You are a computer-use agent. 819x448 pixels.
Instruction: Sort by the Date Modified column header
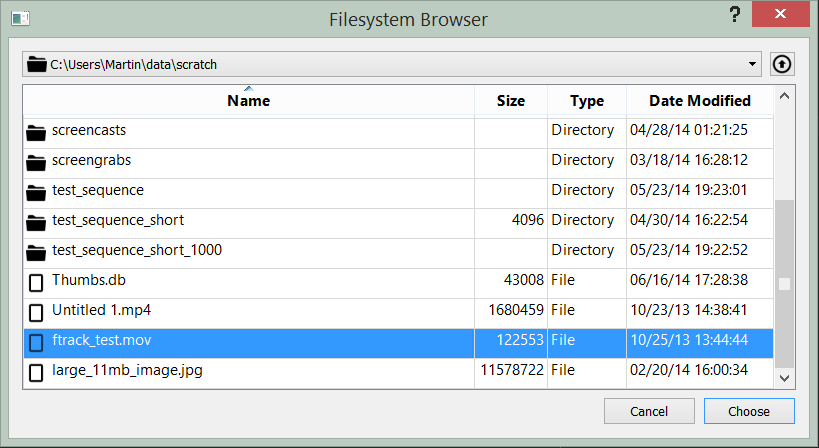pyautogui.click(x=700, y=100)
